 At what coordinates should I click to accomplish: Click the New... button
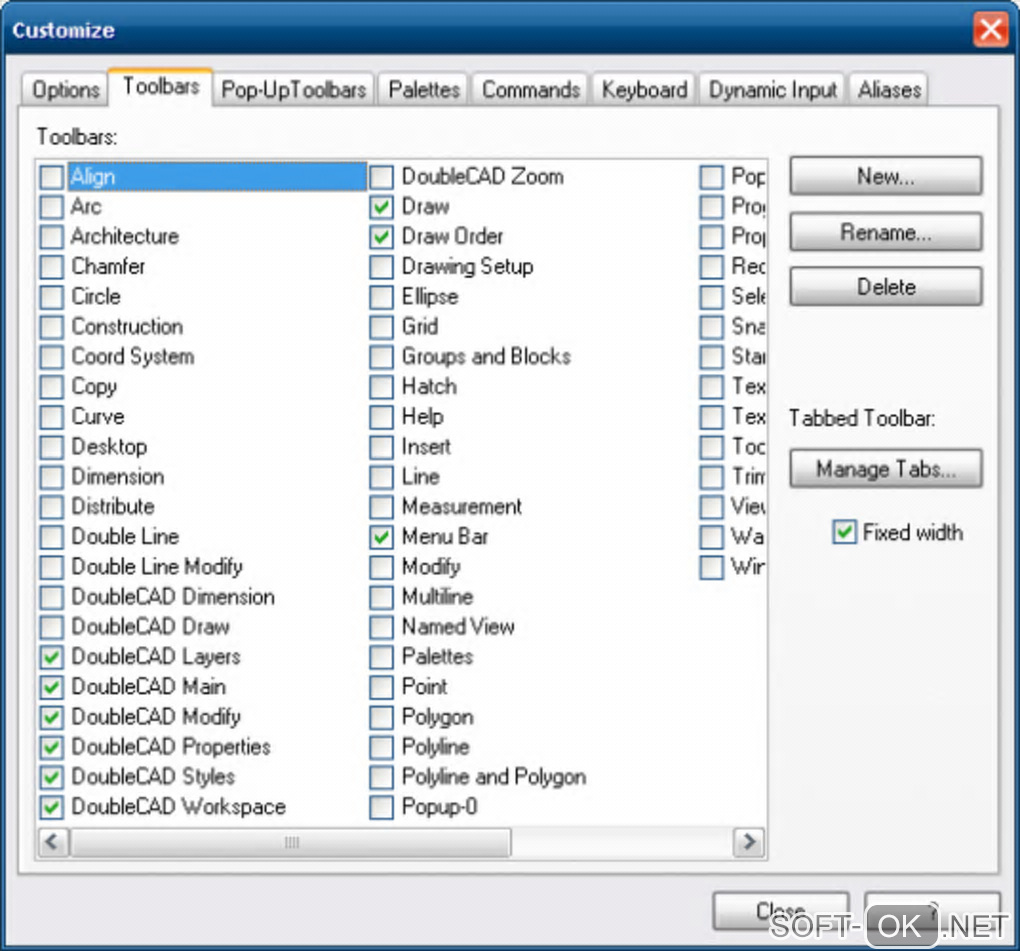pos(885,176)
